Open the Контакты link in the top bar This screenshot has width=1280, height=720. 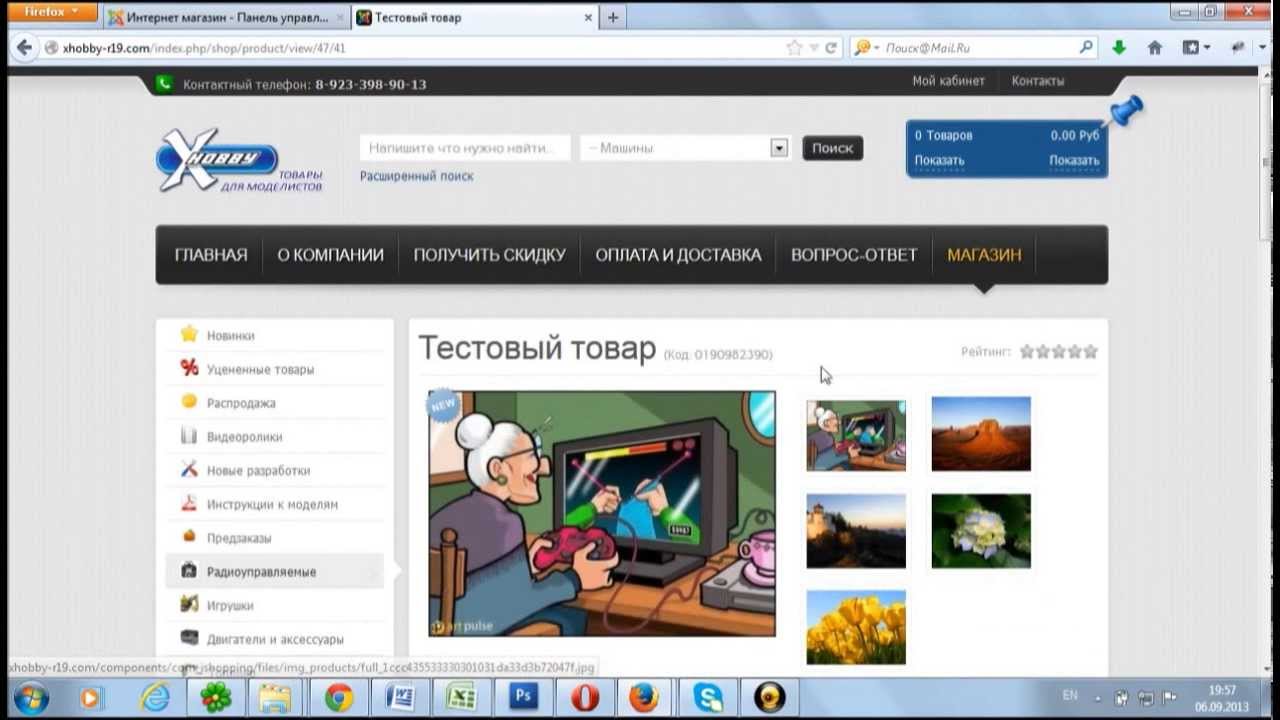[x=1038, y=81]
